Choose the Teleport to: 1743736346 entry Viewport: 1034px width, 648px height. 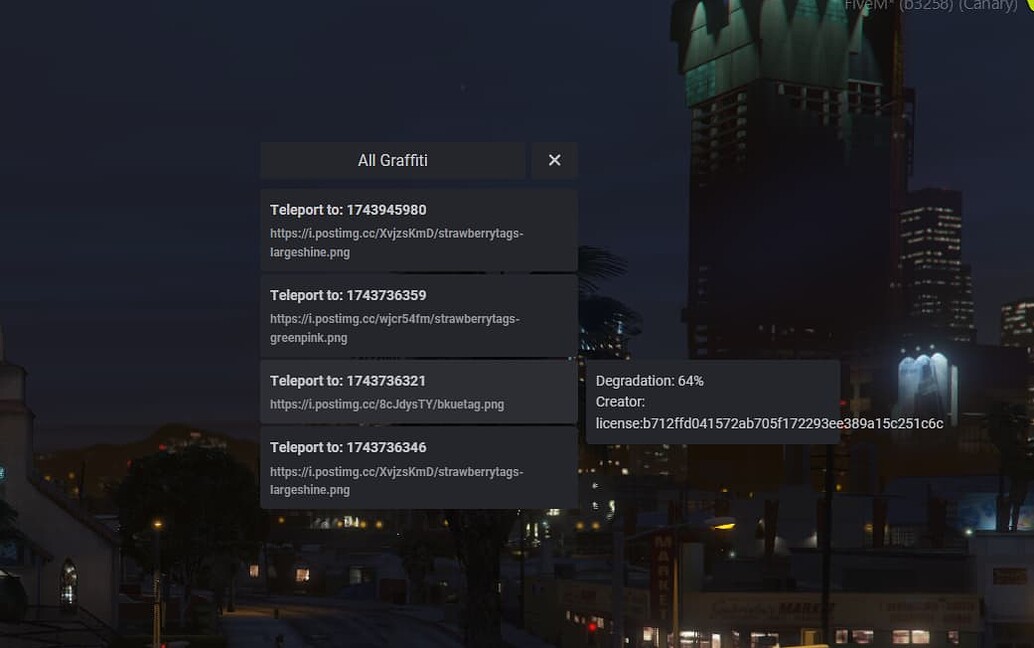[x=419, y=467]
